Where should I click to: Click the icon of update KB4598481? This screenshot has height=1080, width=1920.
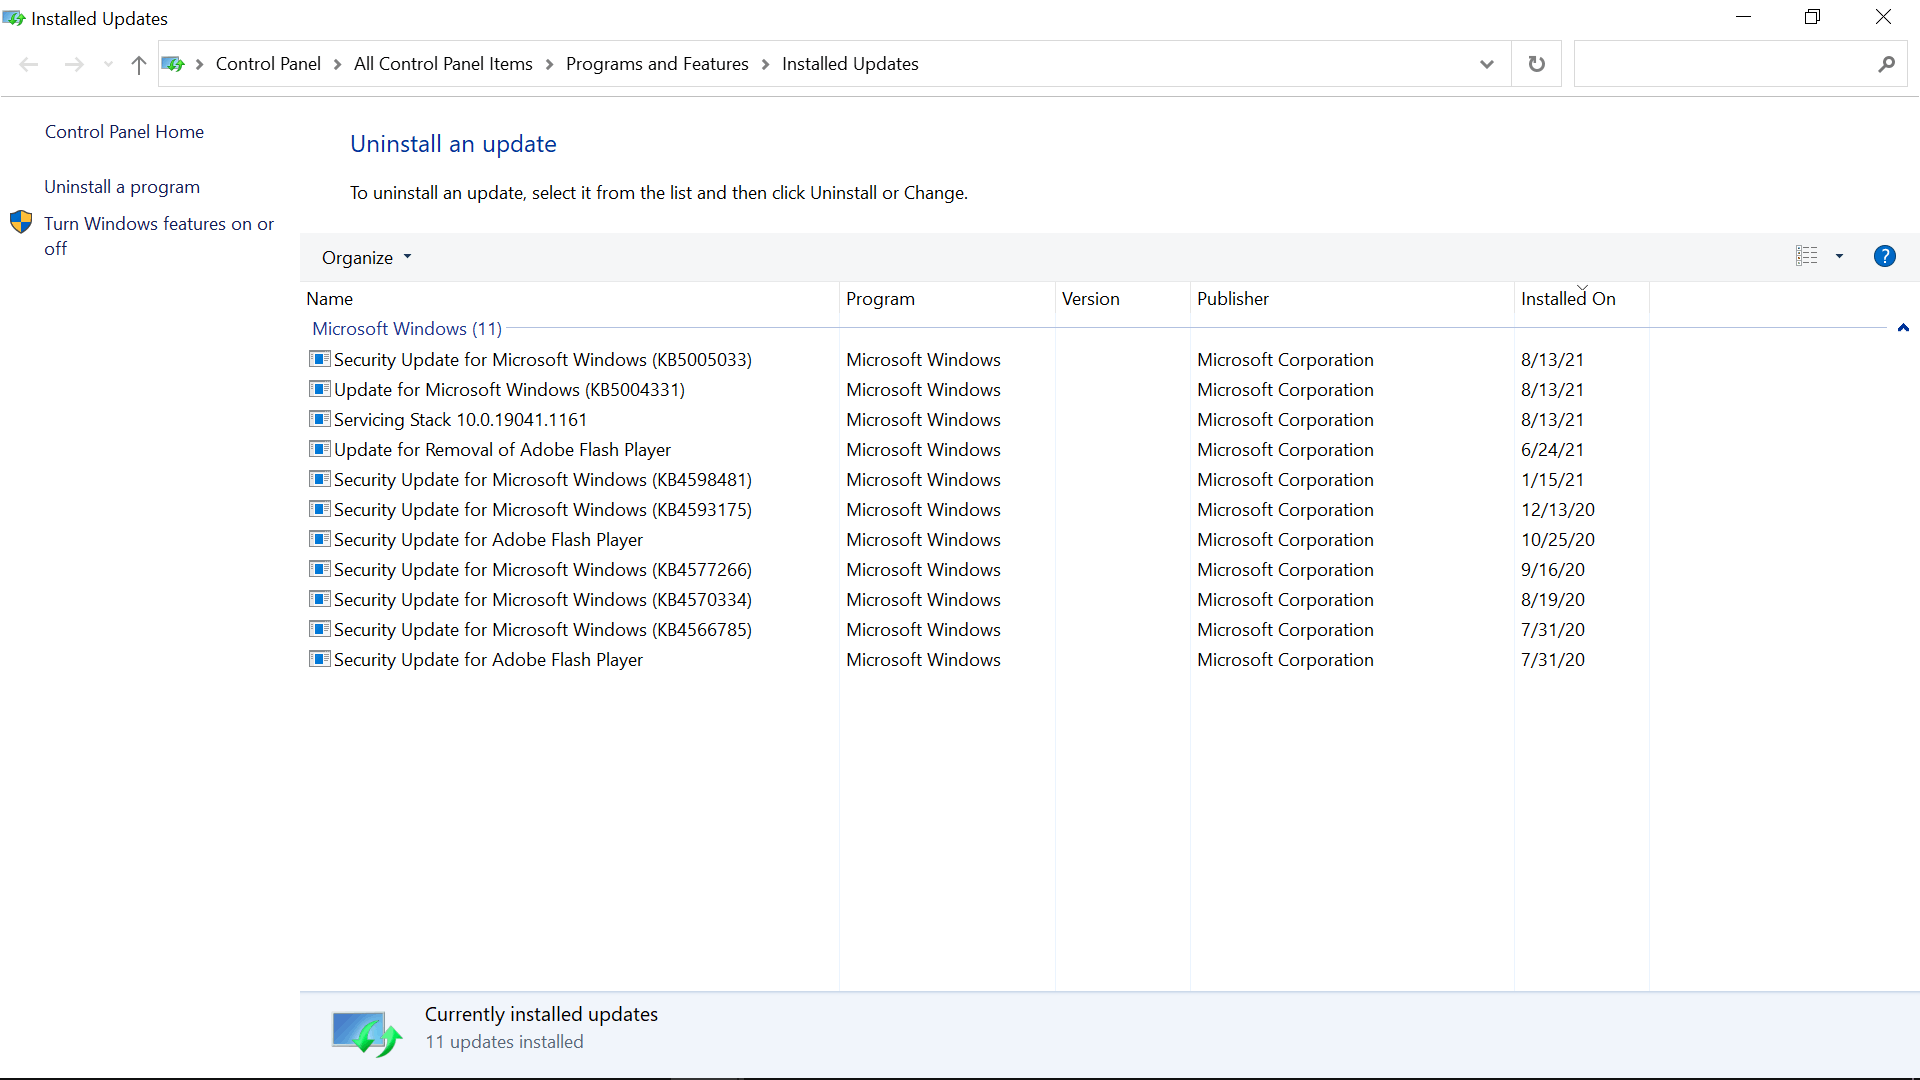pos(320,478)
